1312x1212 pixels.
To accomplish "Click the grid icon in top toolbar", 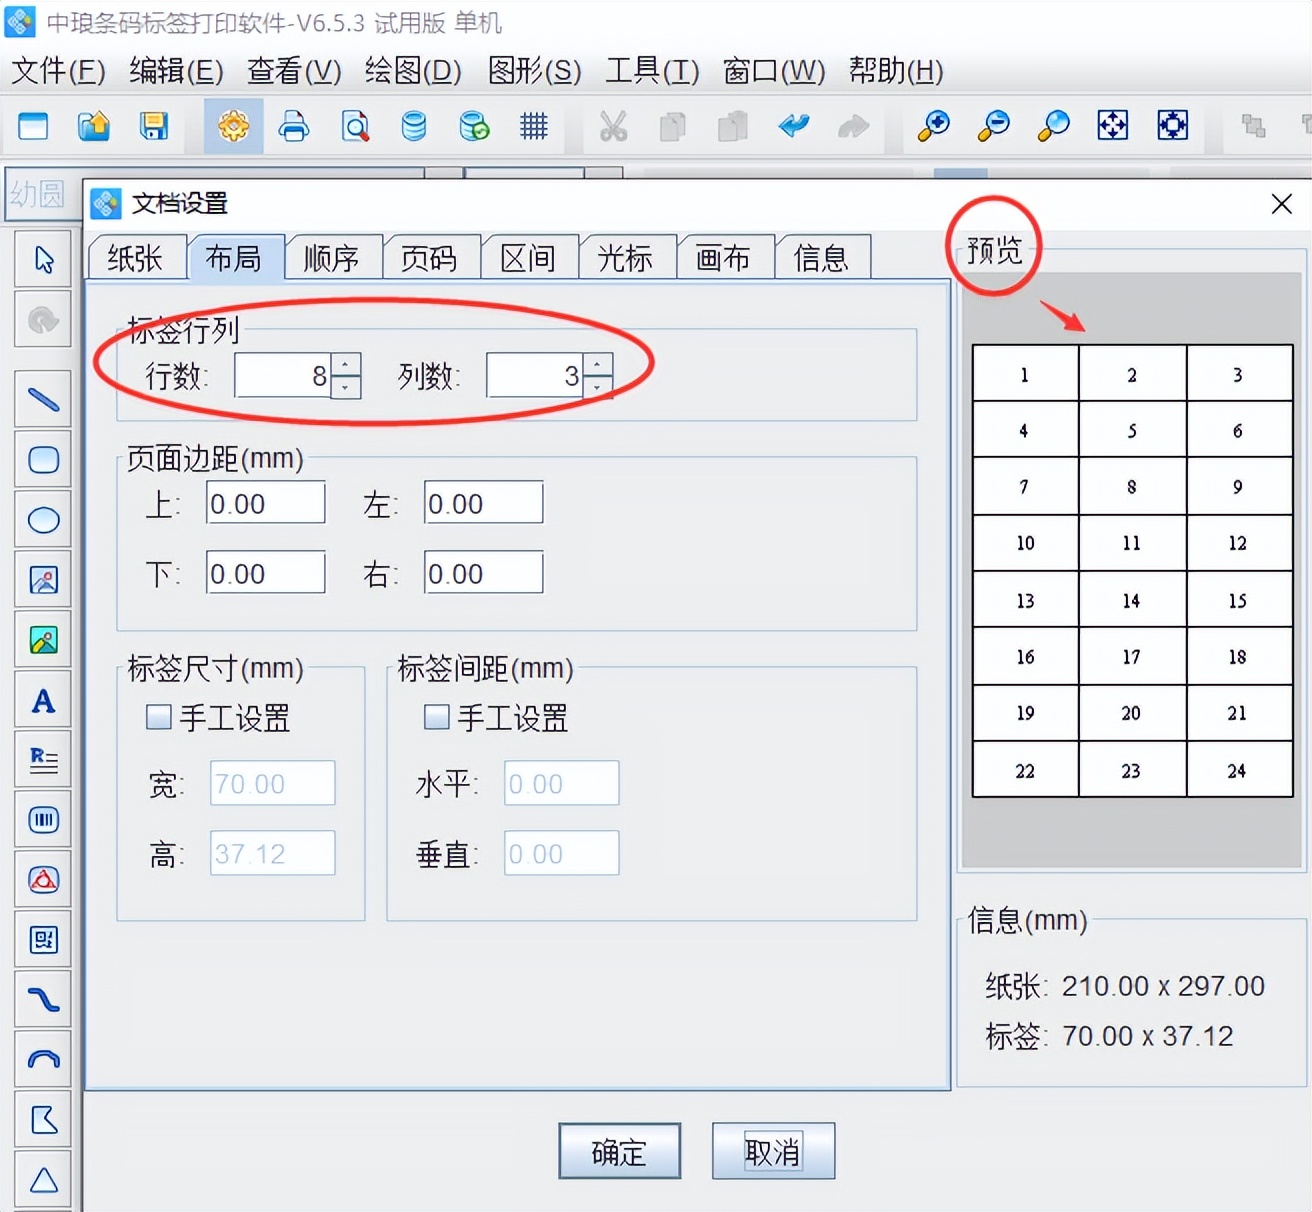I will coord(533,127).
